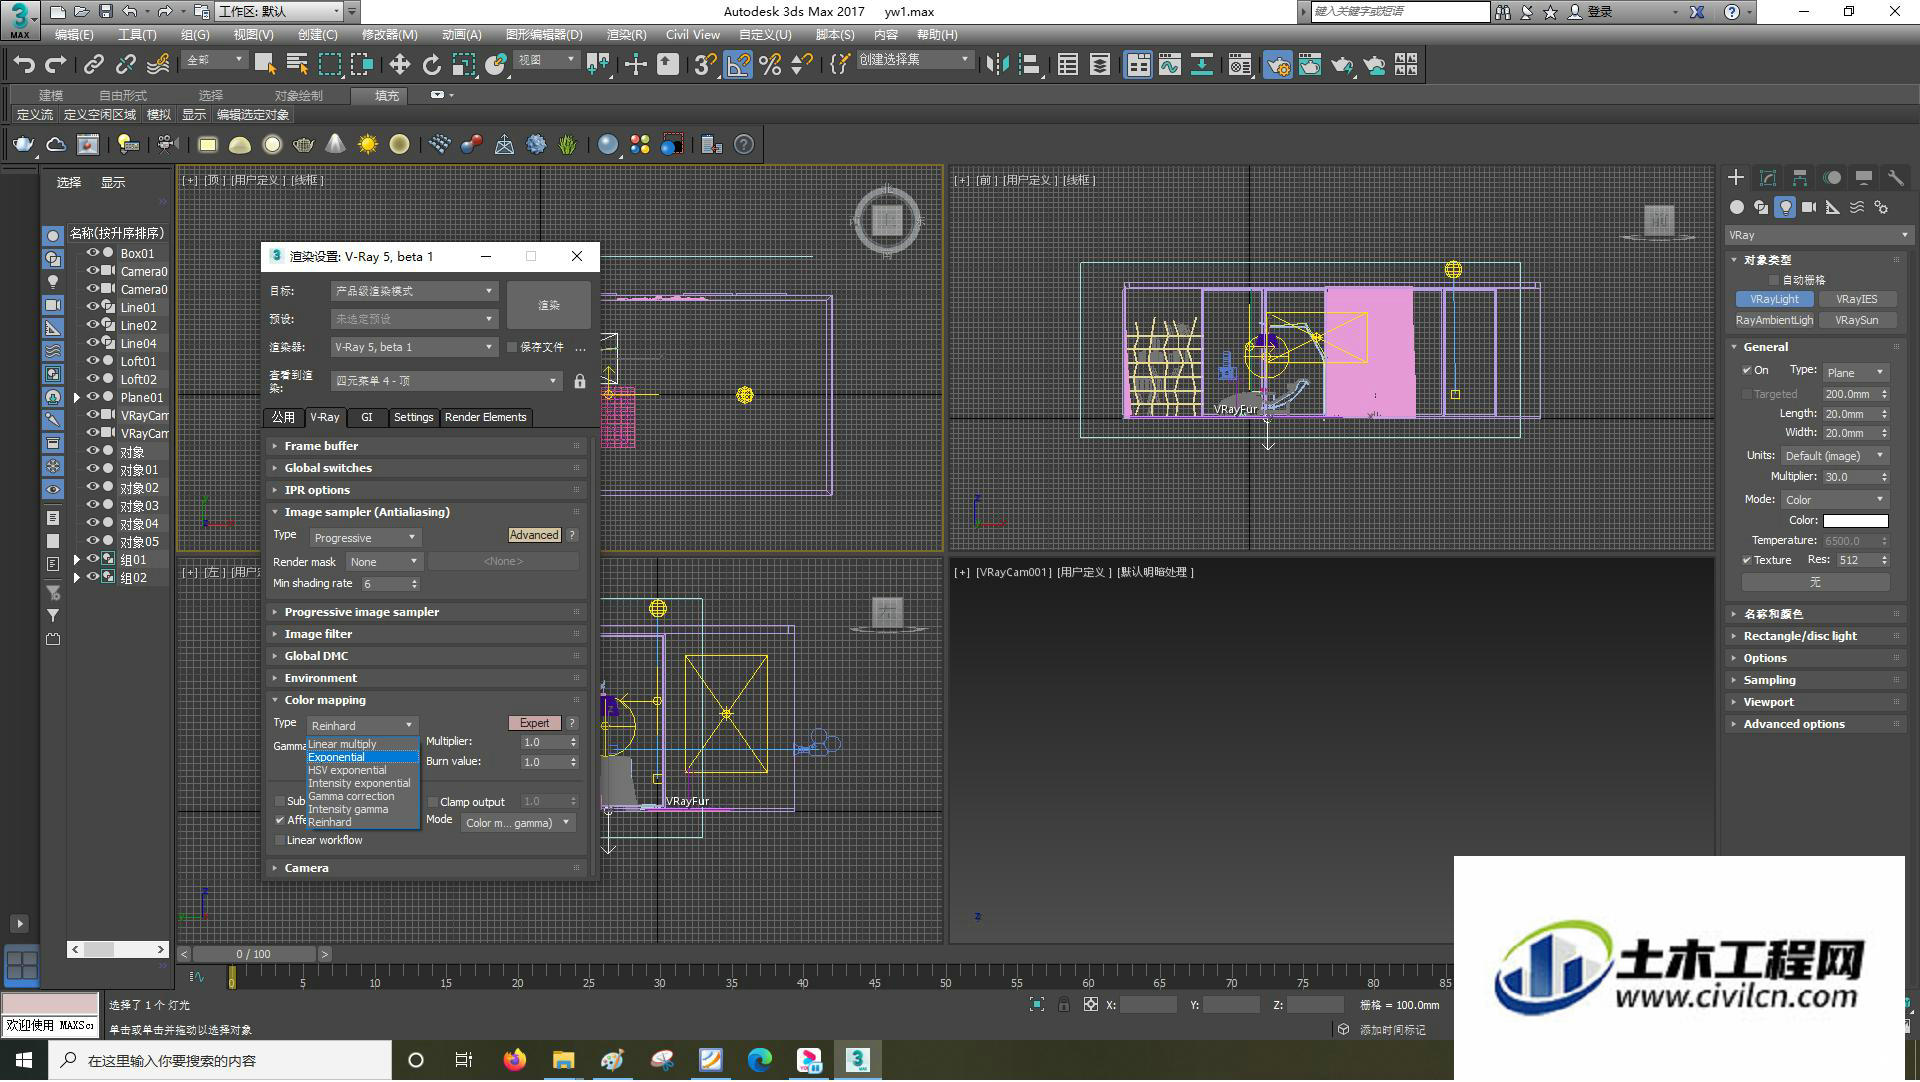Image resolution: width=1920 pixels, height=1082 pixels.
Task: Hide Box01 using its eye icon
Action: pyautogui.click(x=92, y=253)
